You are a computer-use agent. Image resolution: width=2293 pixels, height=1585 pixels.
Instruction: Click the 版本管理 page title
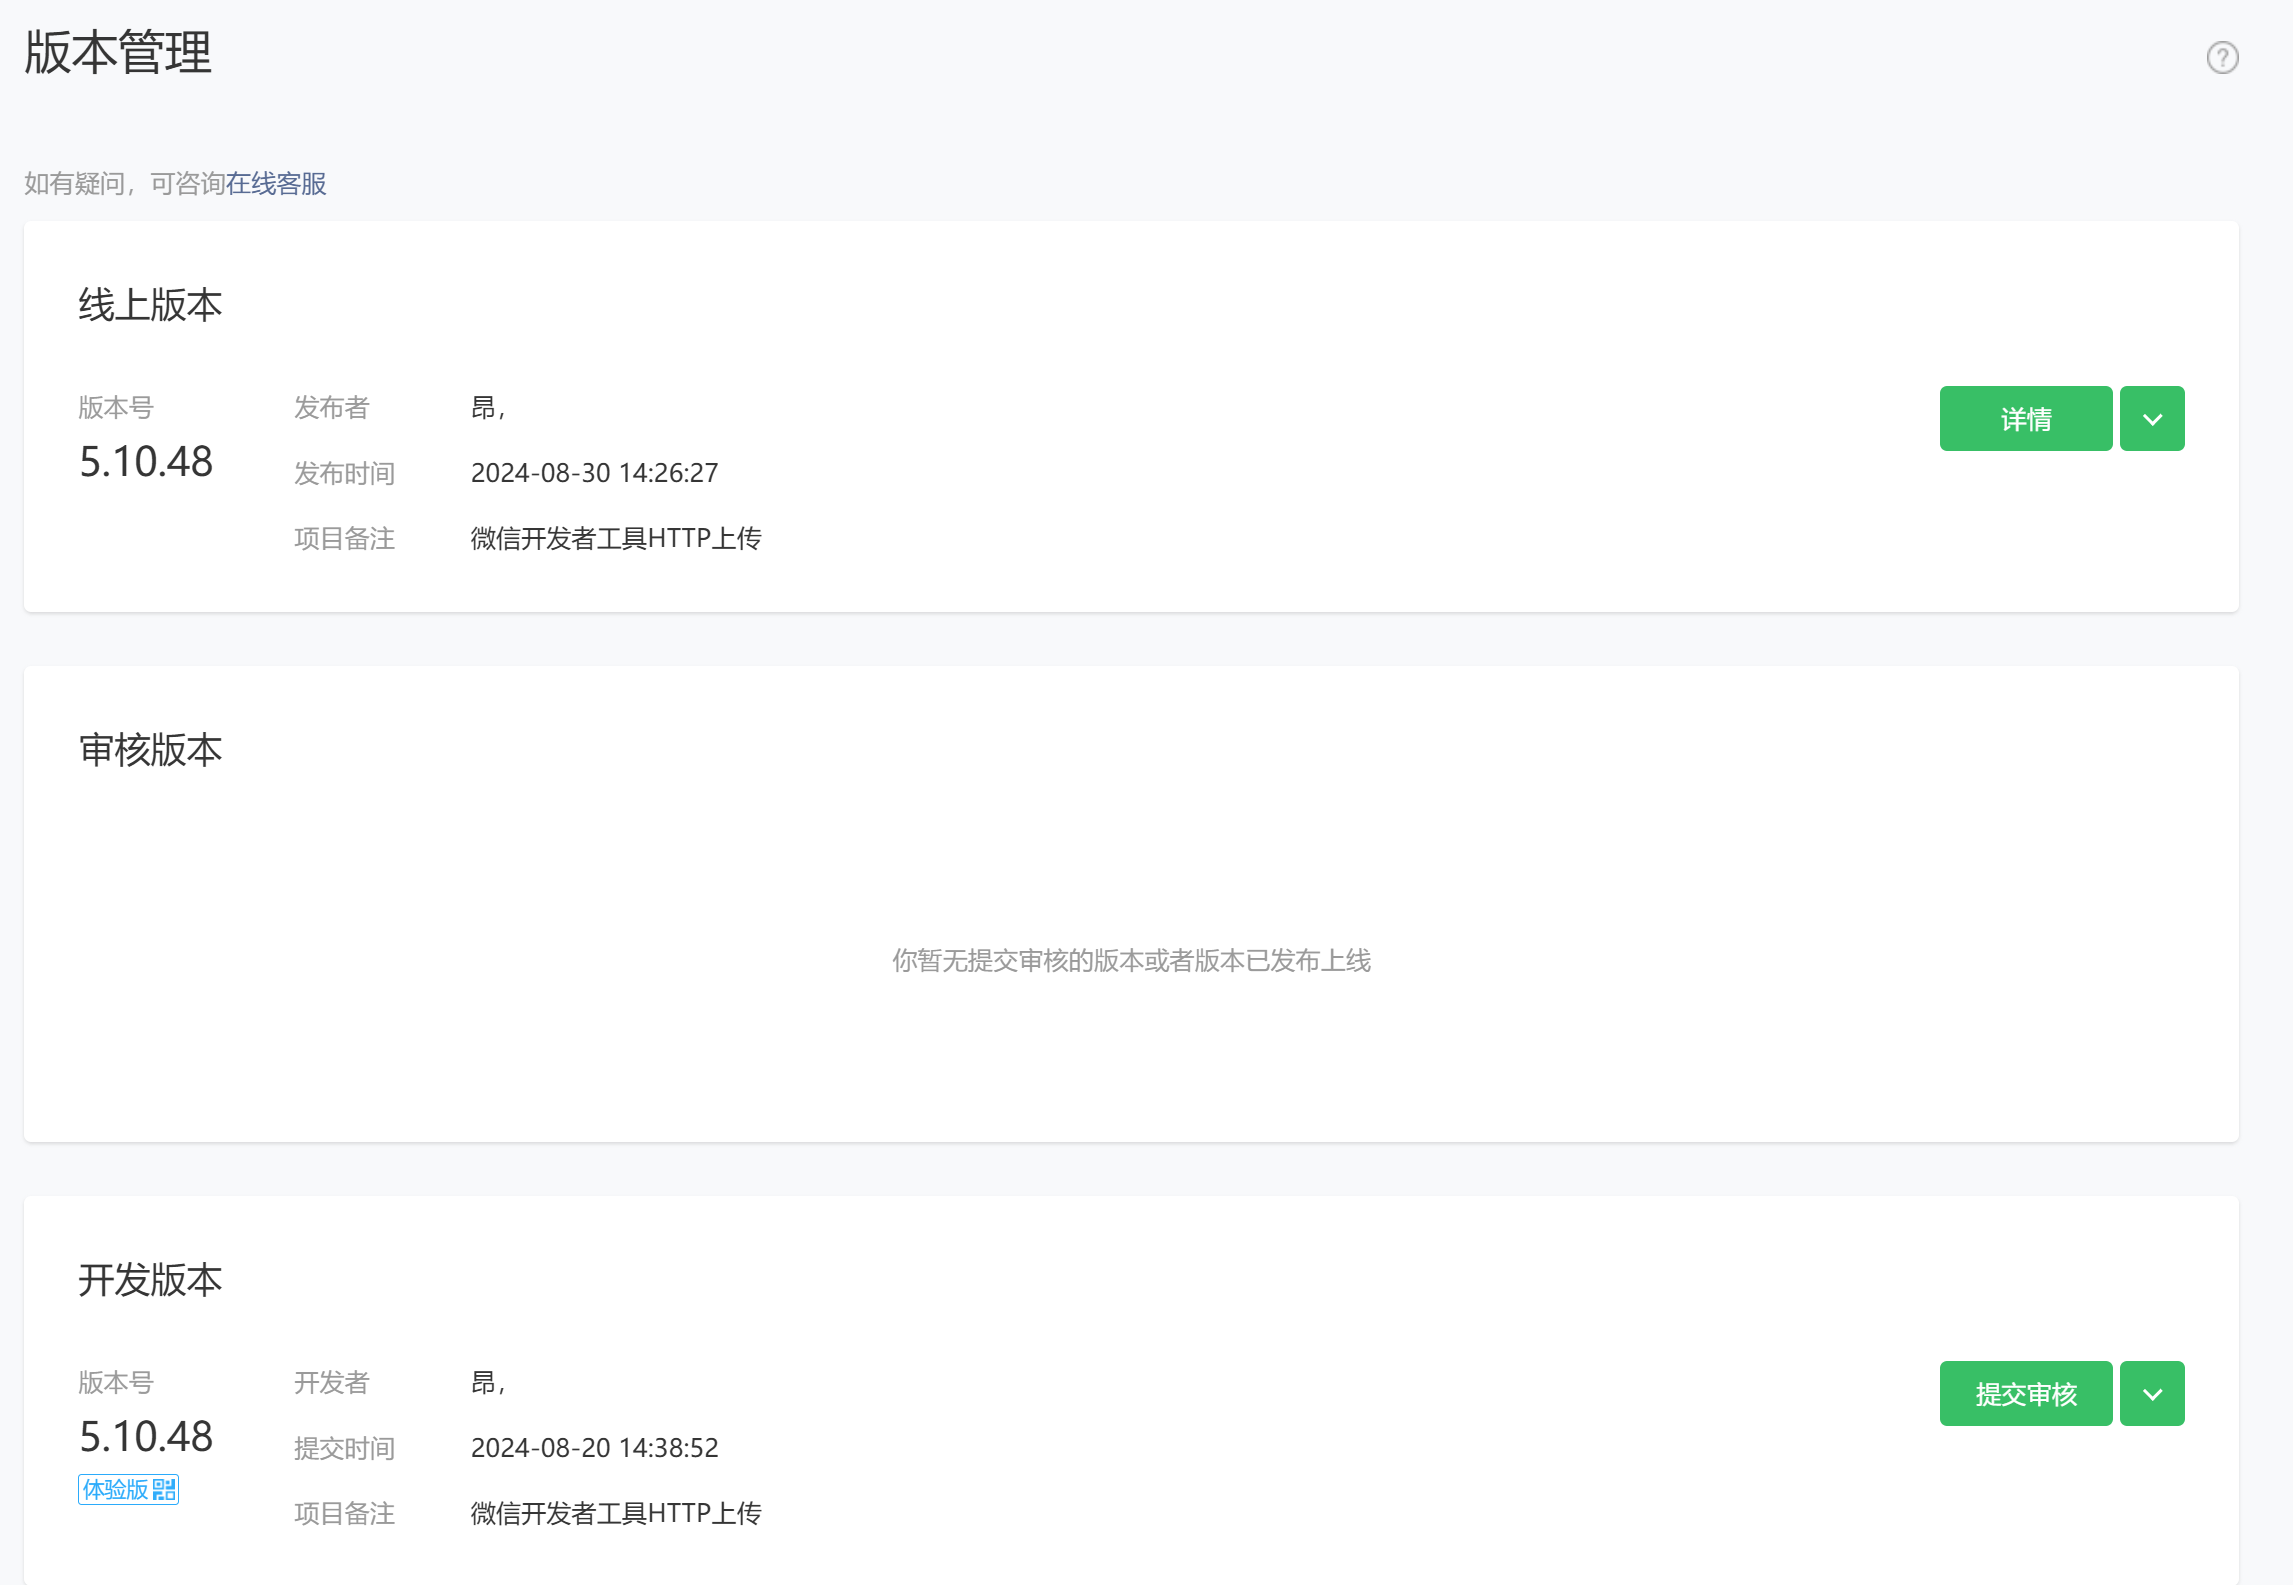[x=118, y=53]
